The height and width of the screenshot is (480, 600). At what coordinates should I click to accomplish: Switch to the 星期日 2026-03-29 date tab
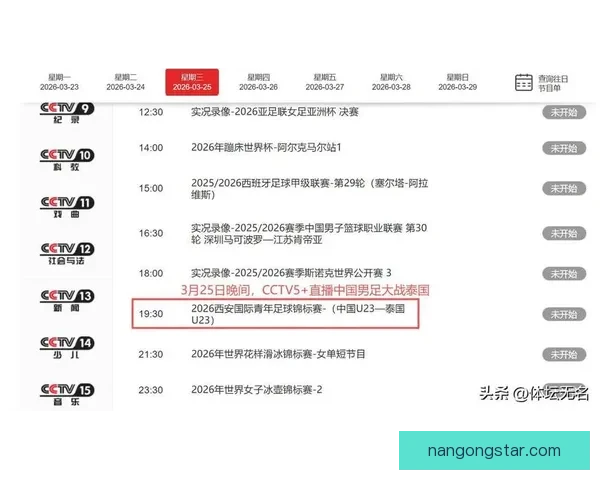click(x=458, y=82)
